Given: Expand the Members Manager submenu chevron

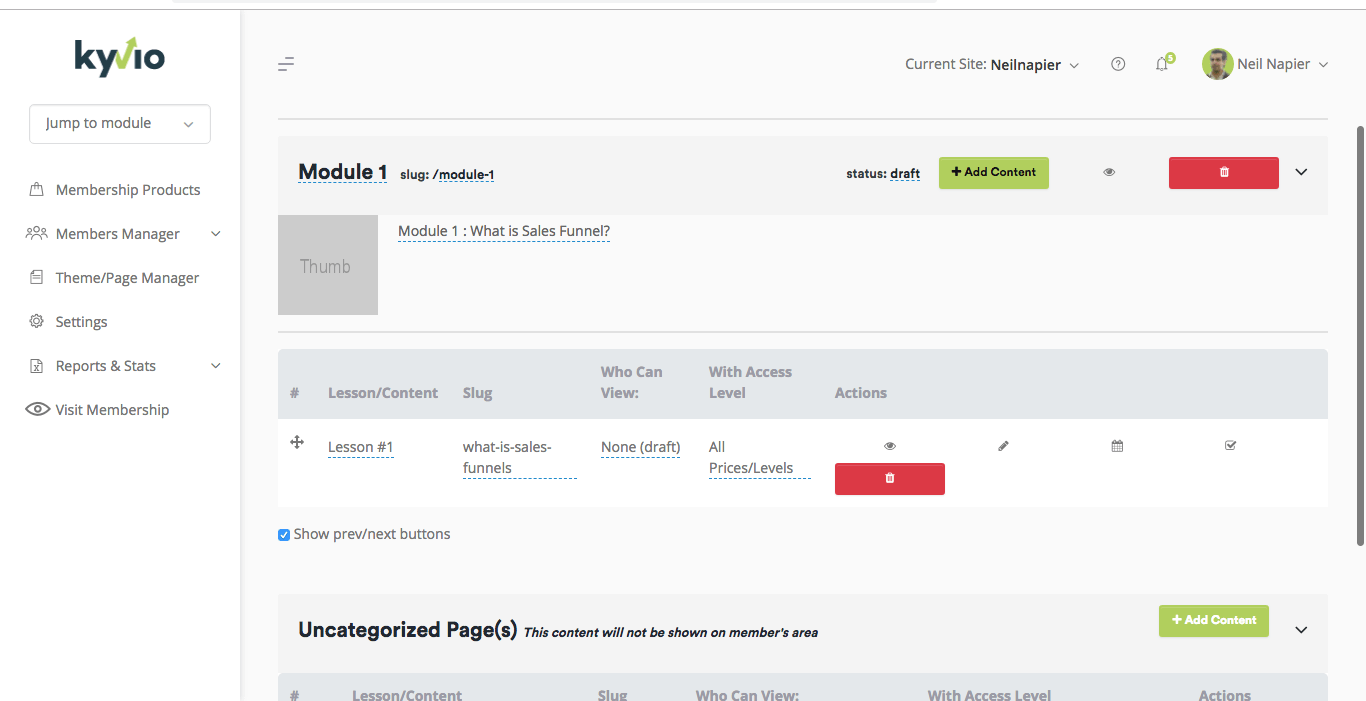Looking at the screenshot, I should click(x=216, y=234).
